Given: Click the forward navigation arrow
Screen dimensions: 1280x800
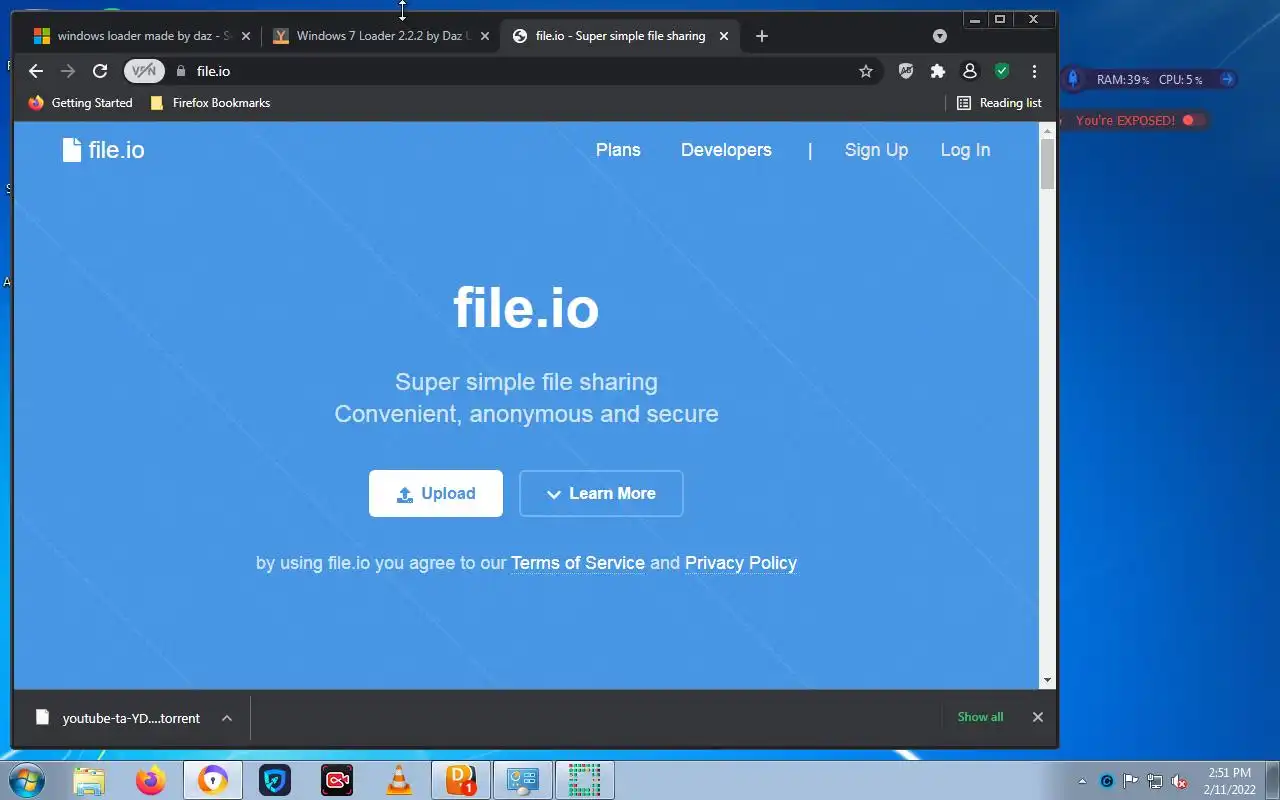Looking at the screenshot, I should click(68, 71).
